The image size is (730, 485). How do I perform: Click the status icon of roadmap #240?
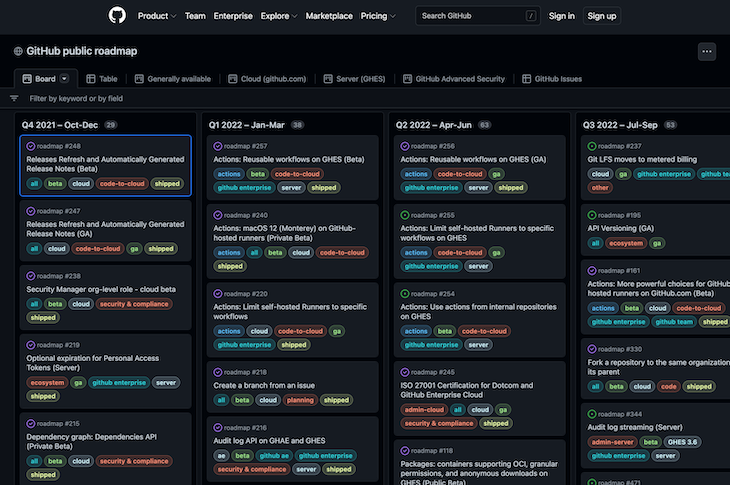pyautogui.click(x=217, y=215)
